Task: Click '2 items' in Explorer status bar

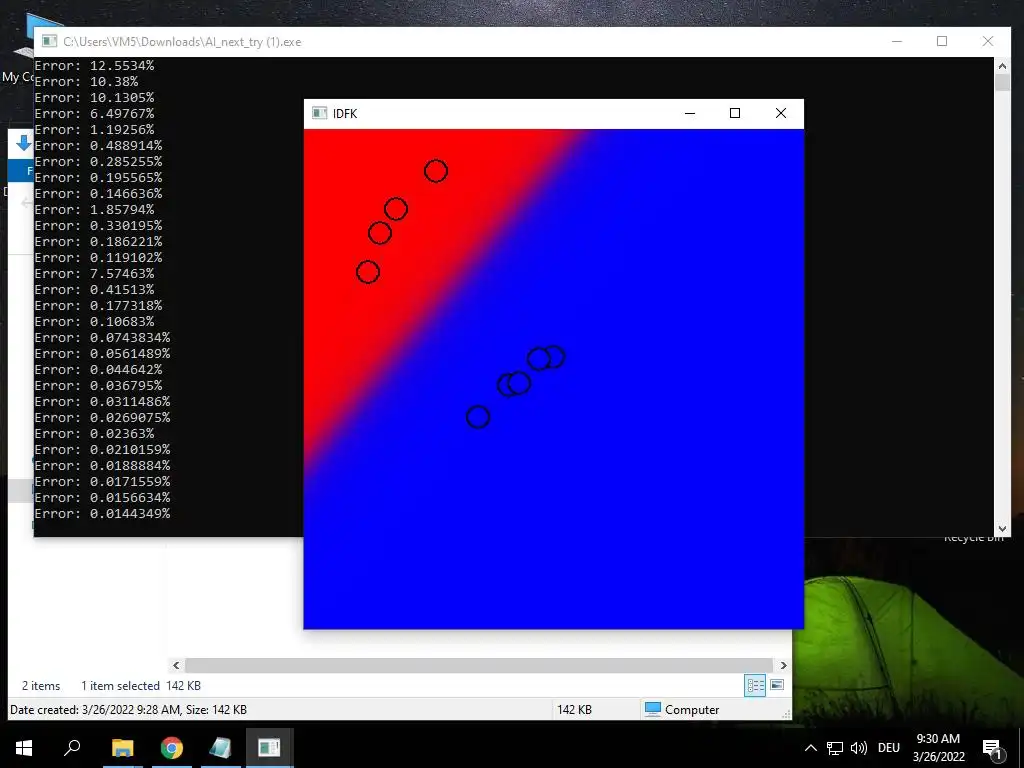Action: click(x=41, y=686)
